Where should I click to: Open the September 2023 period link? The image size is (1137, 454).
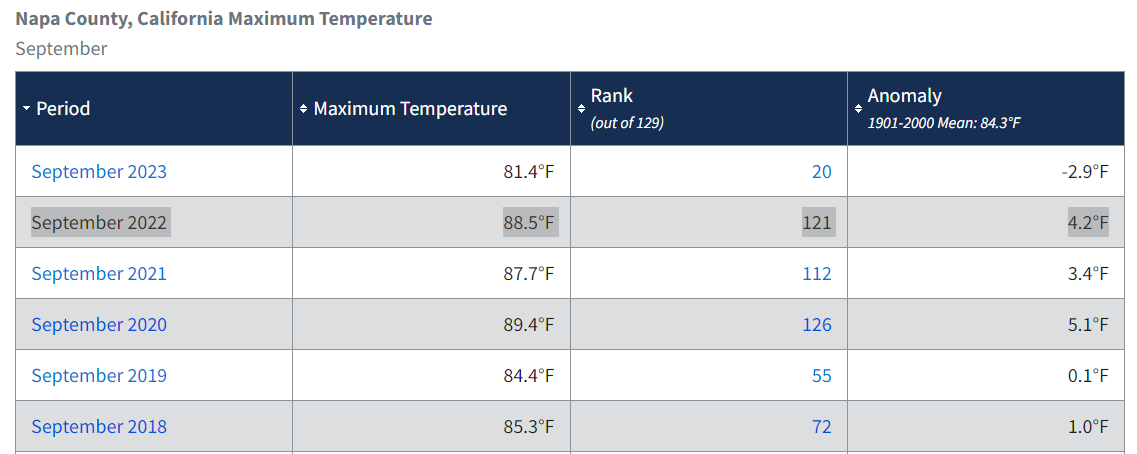[x=99, y=171]
